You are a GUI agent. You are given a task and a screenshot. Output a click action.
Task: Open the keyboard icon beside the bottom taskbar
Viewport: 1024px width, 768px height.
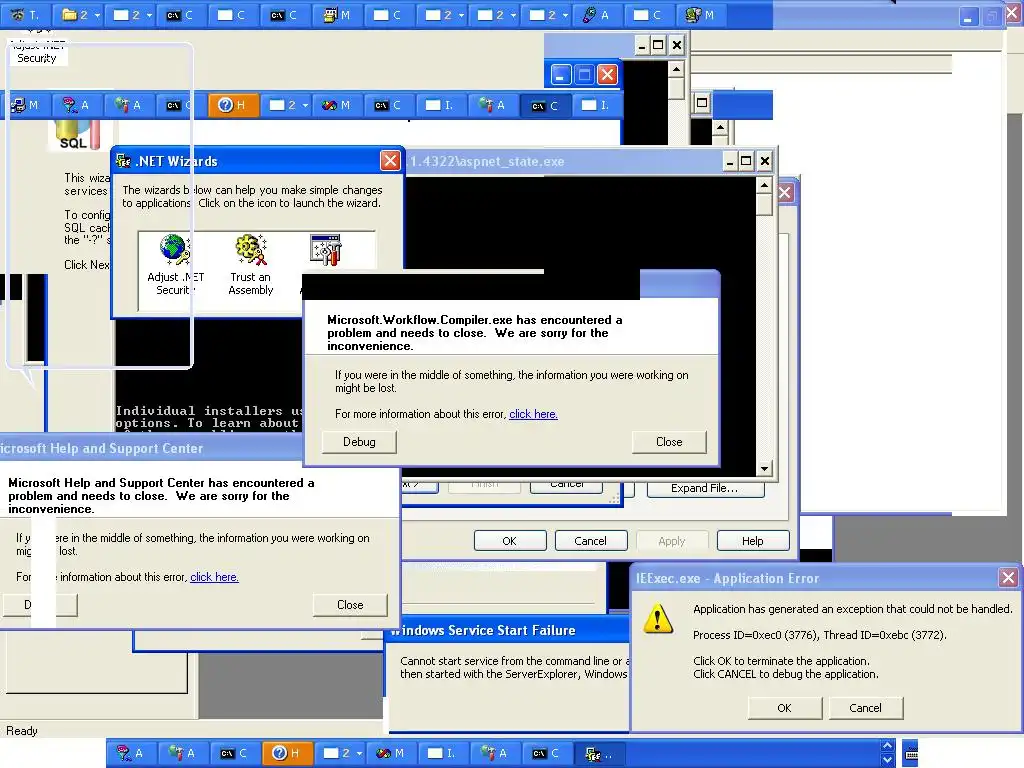911,754
